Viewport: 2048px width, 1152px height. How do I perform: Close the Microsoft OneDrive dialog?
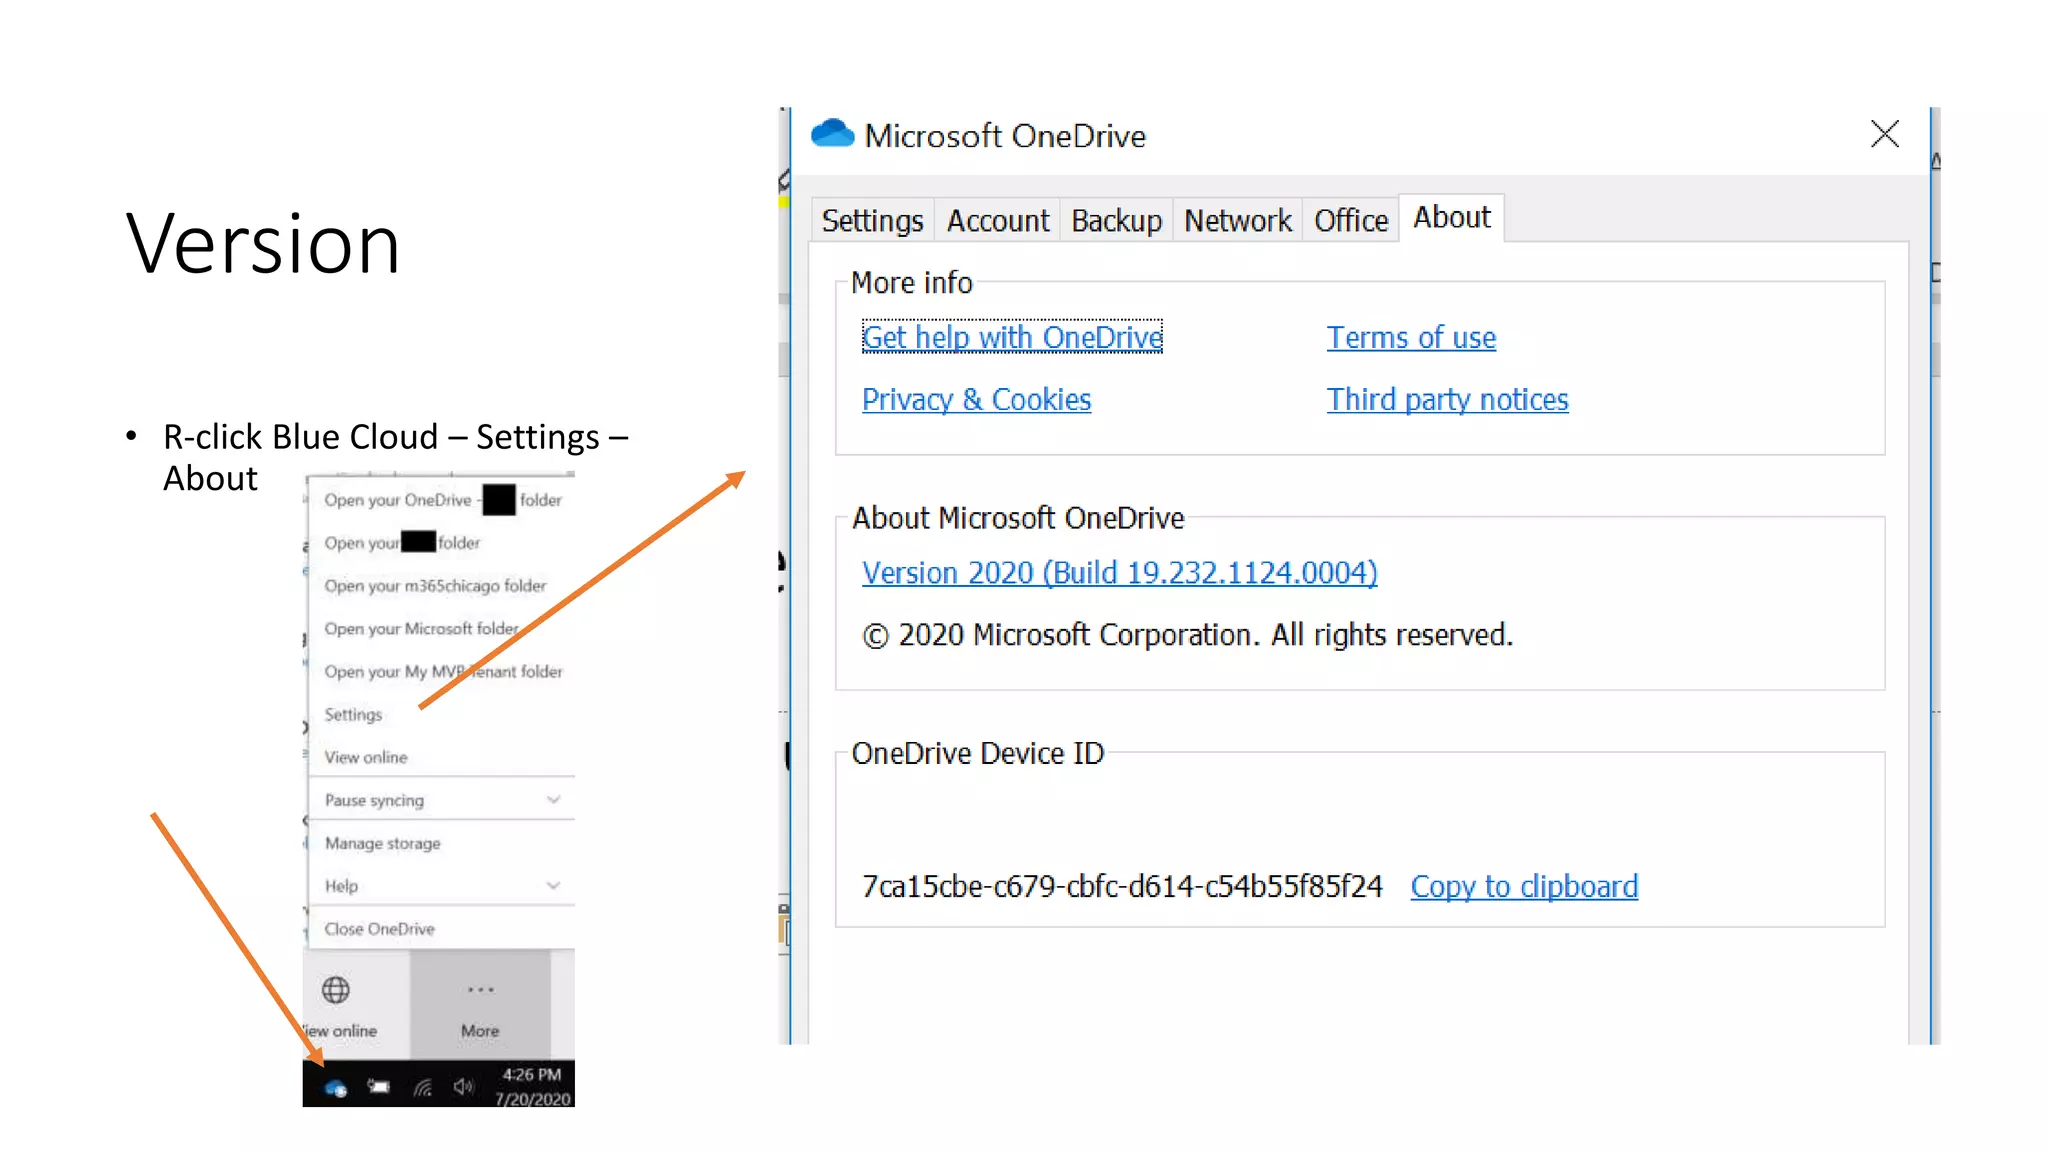tap(1885, 134)
